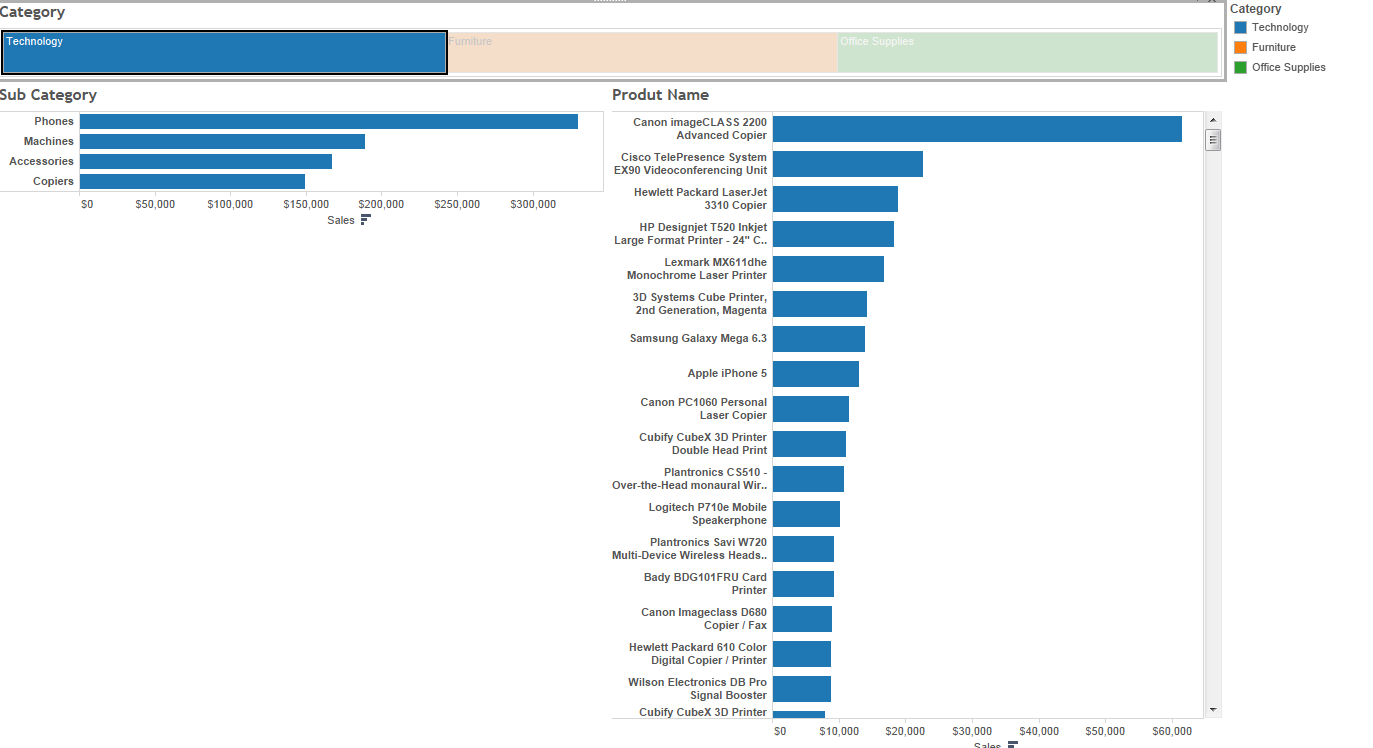Click the Plantronics Savi W720 label

point(690,549)
